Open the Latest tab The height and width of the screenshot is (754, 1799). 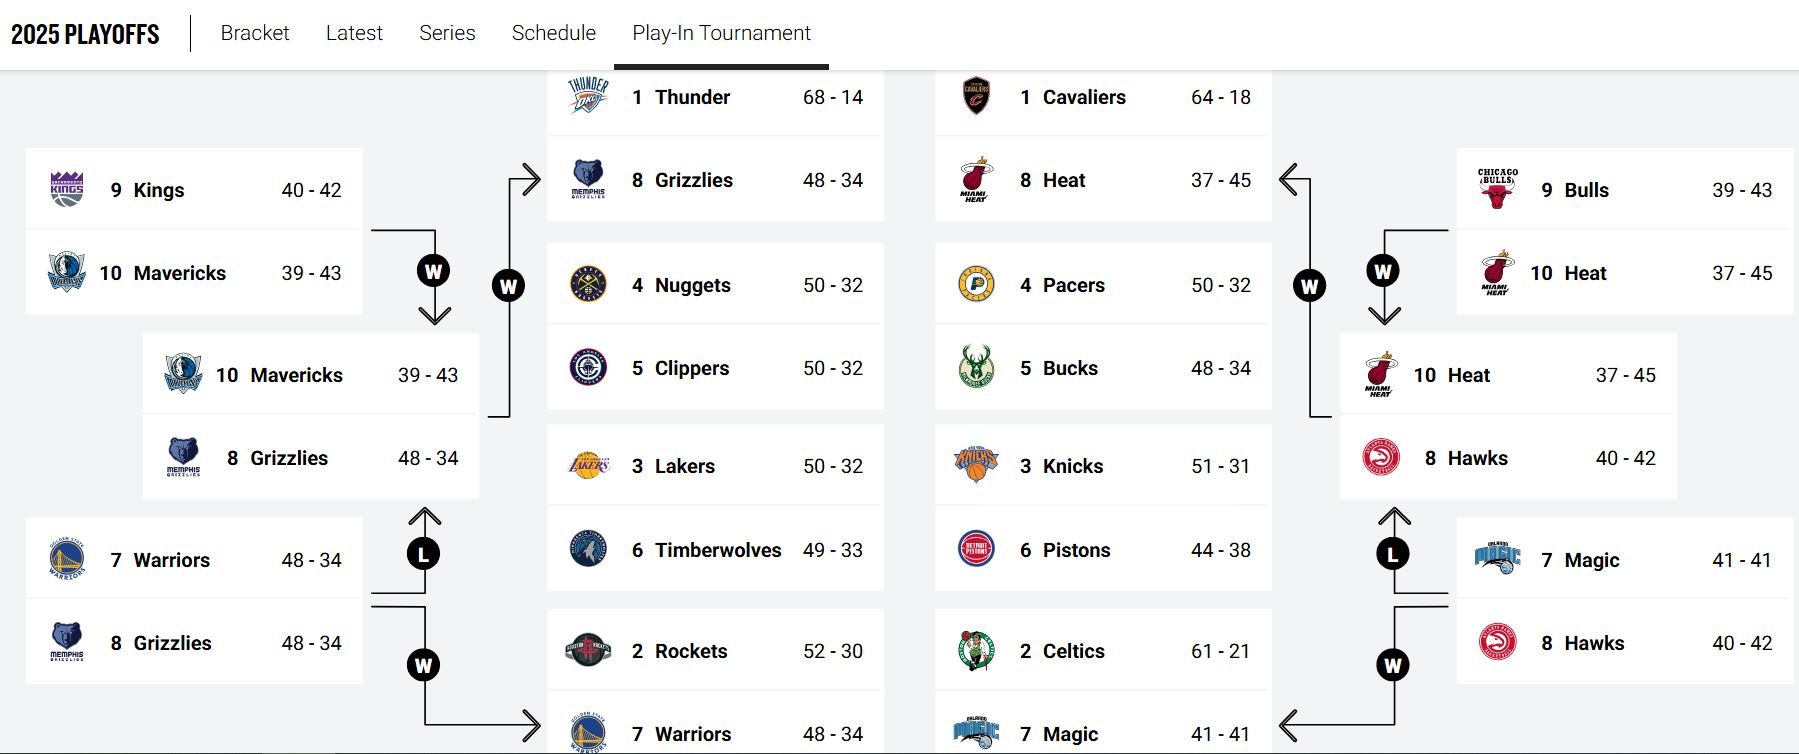click(x=354, y=33)
